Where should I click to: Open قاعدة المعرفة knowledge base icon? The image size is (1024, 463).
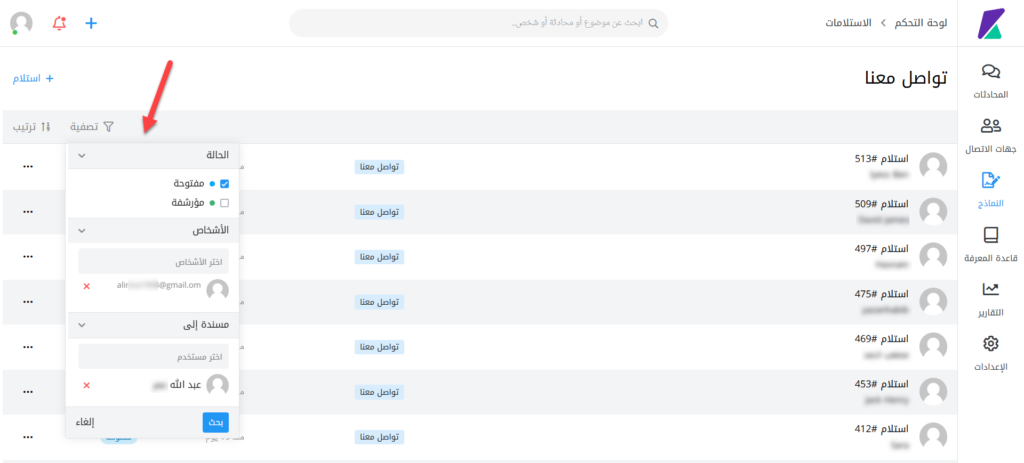click(990, 236)
